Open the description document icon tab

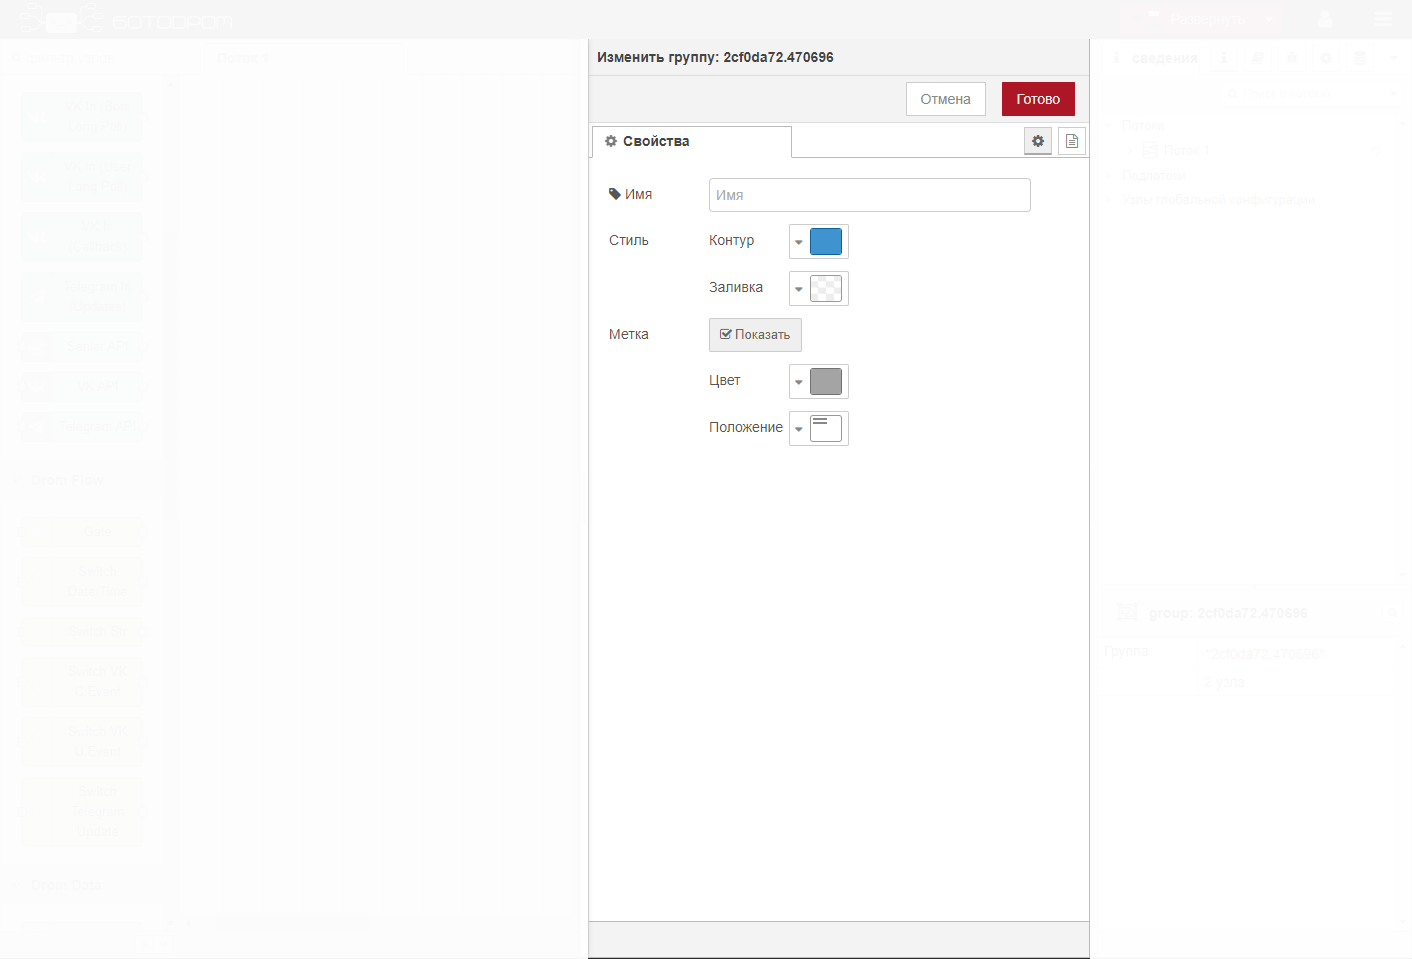1072,141
